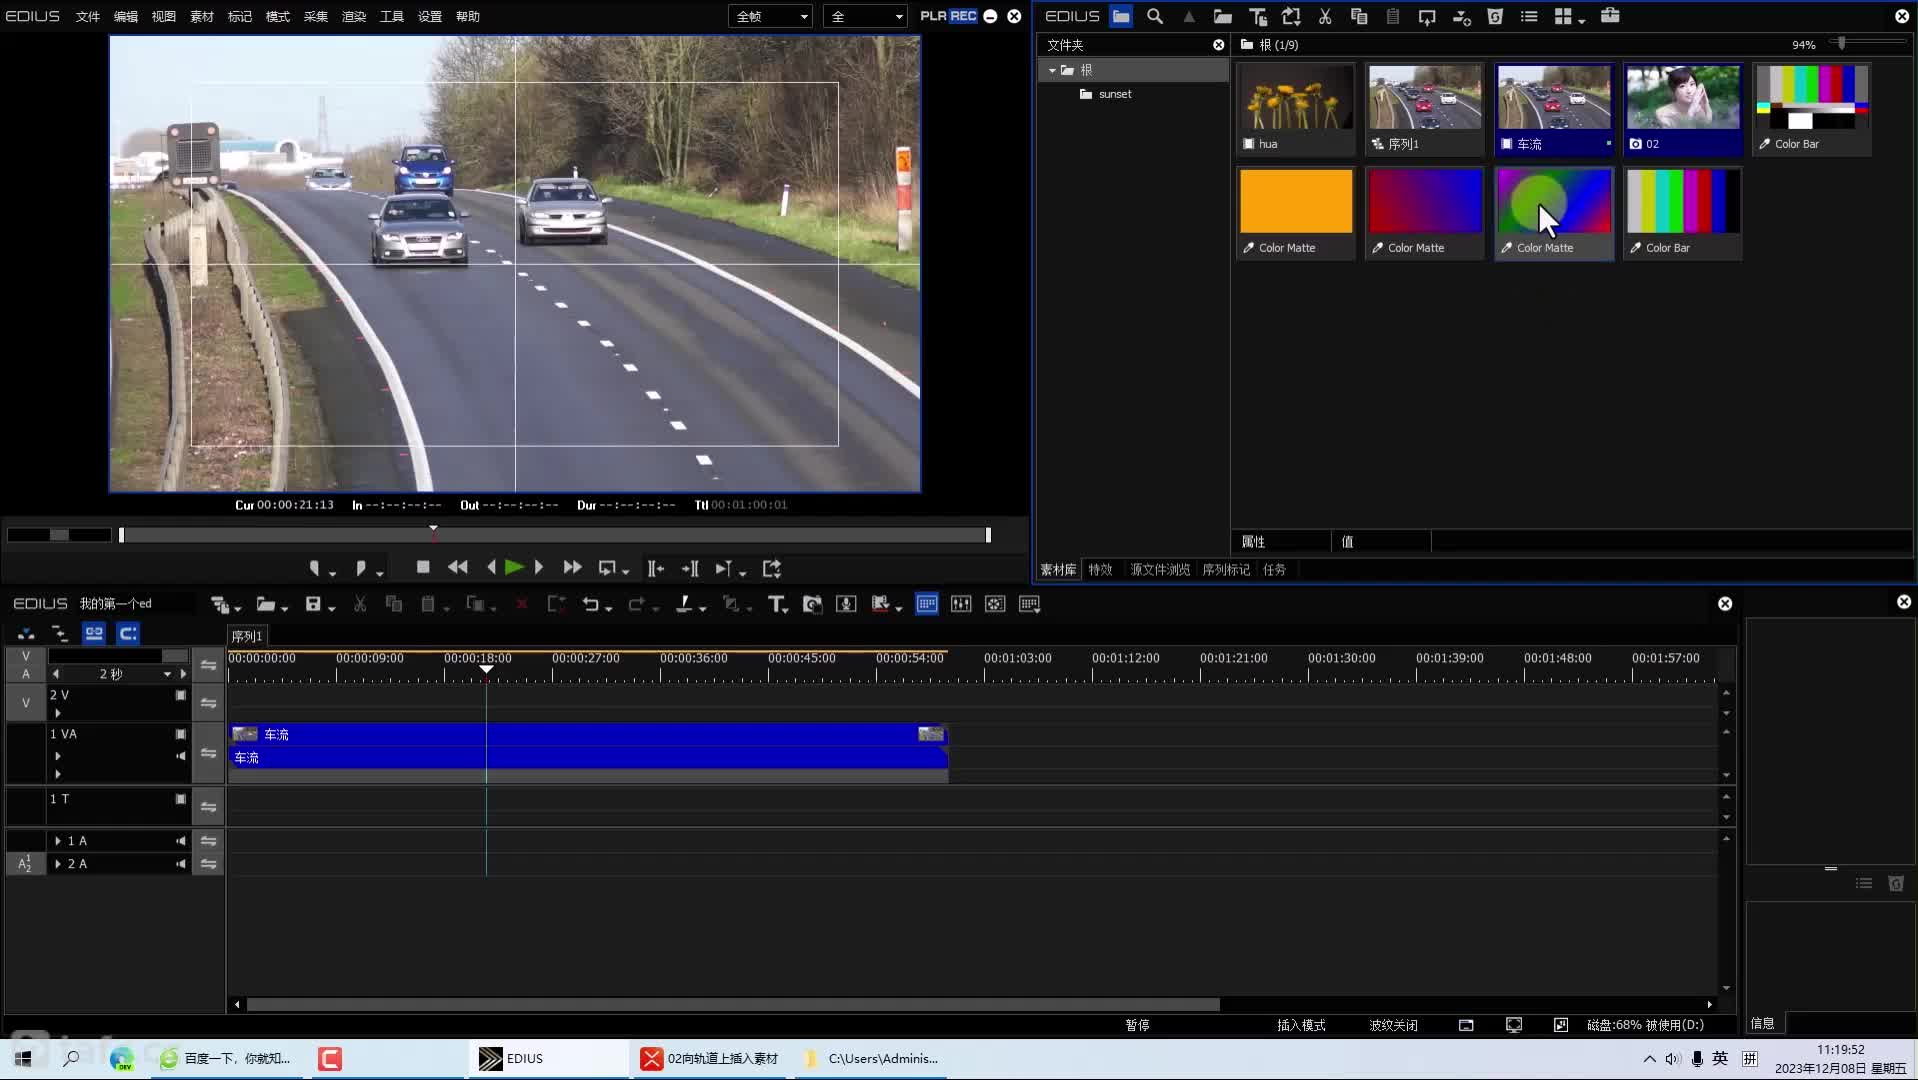Toggle the group/link mode button
Screen dimensions: 1918x1080
point(94,634)
